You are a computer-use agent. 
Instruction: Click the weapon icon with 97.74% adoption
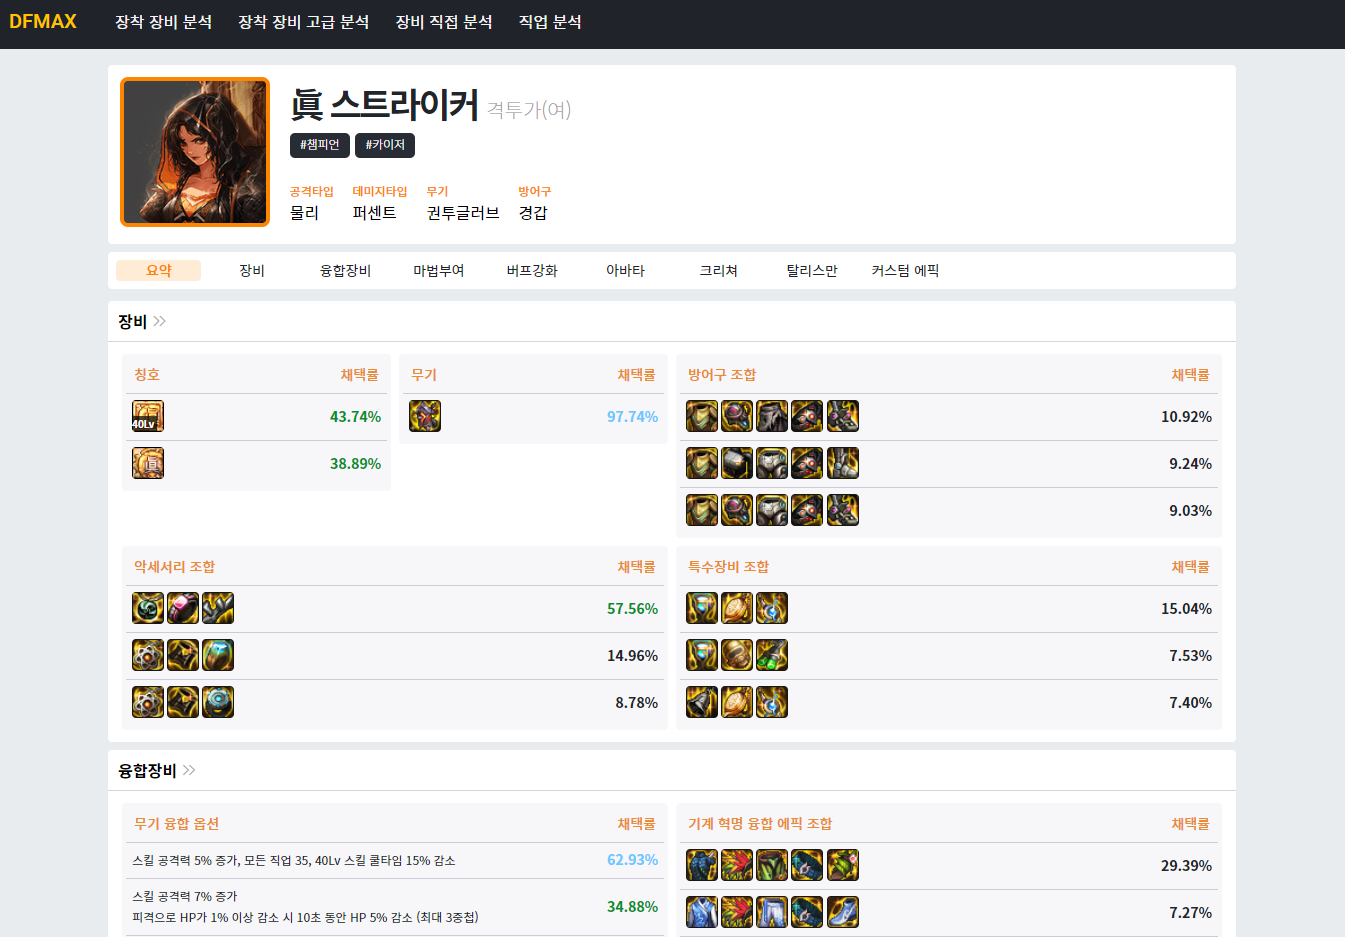pos(425,416)
